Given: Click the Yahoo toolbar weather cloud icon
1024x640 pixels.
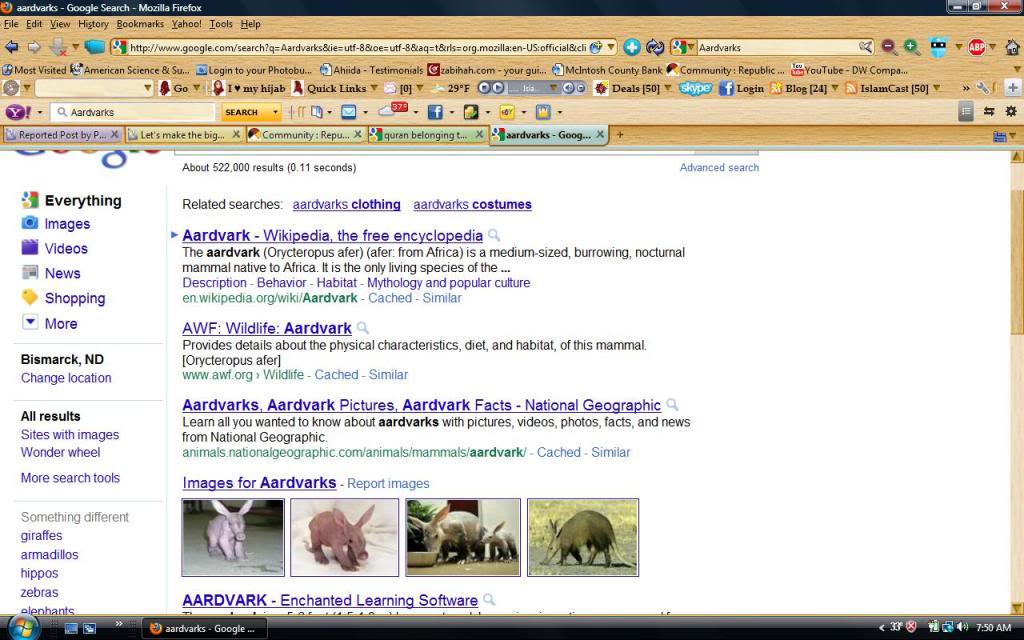Looking at the screenshot, I should (x=392, y=110).
